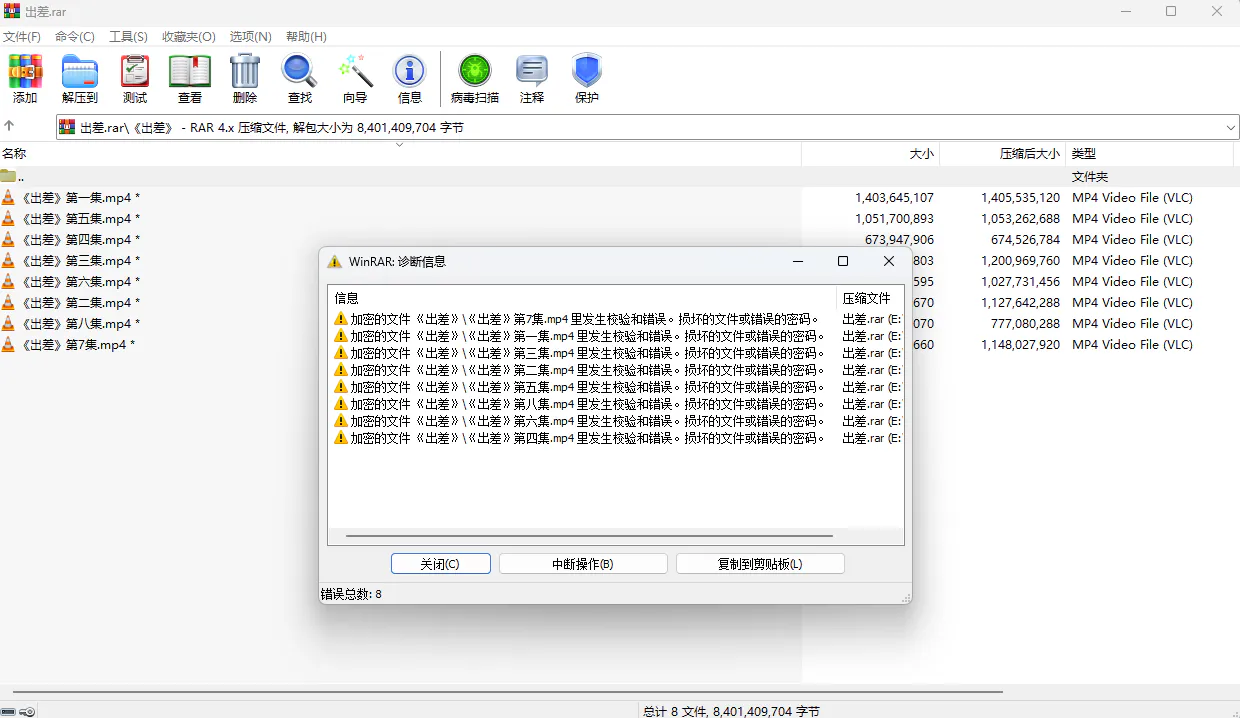Go up one folder level arrow

tap(9, 126)
